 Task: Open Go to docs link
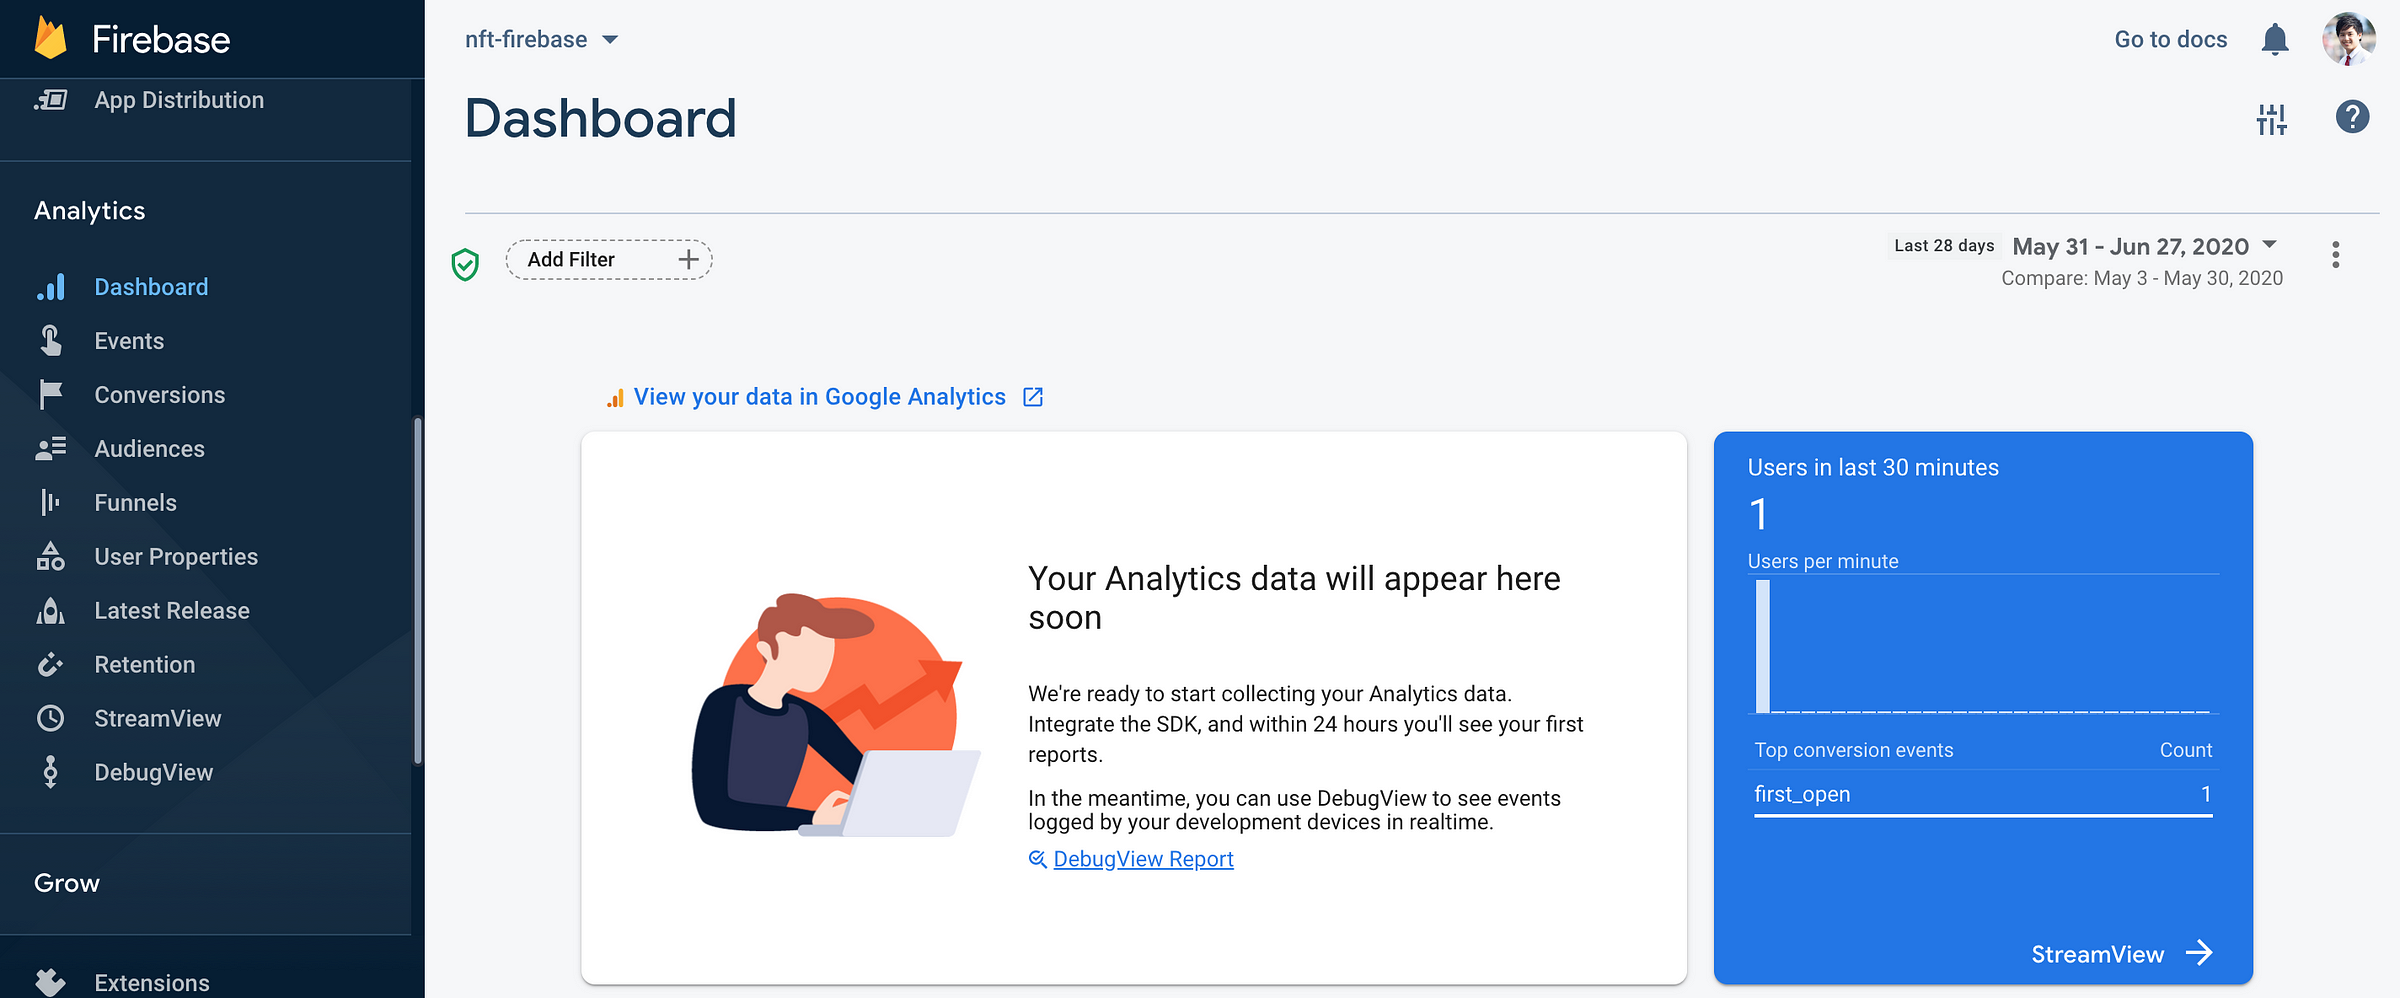coord(2170,39)
